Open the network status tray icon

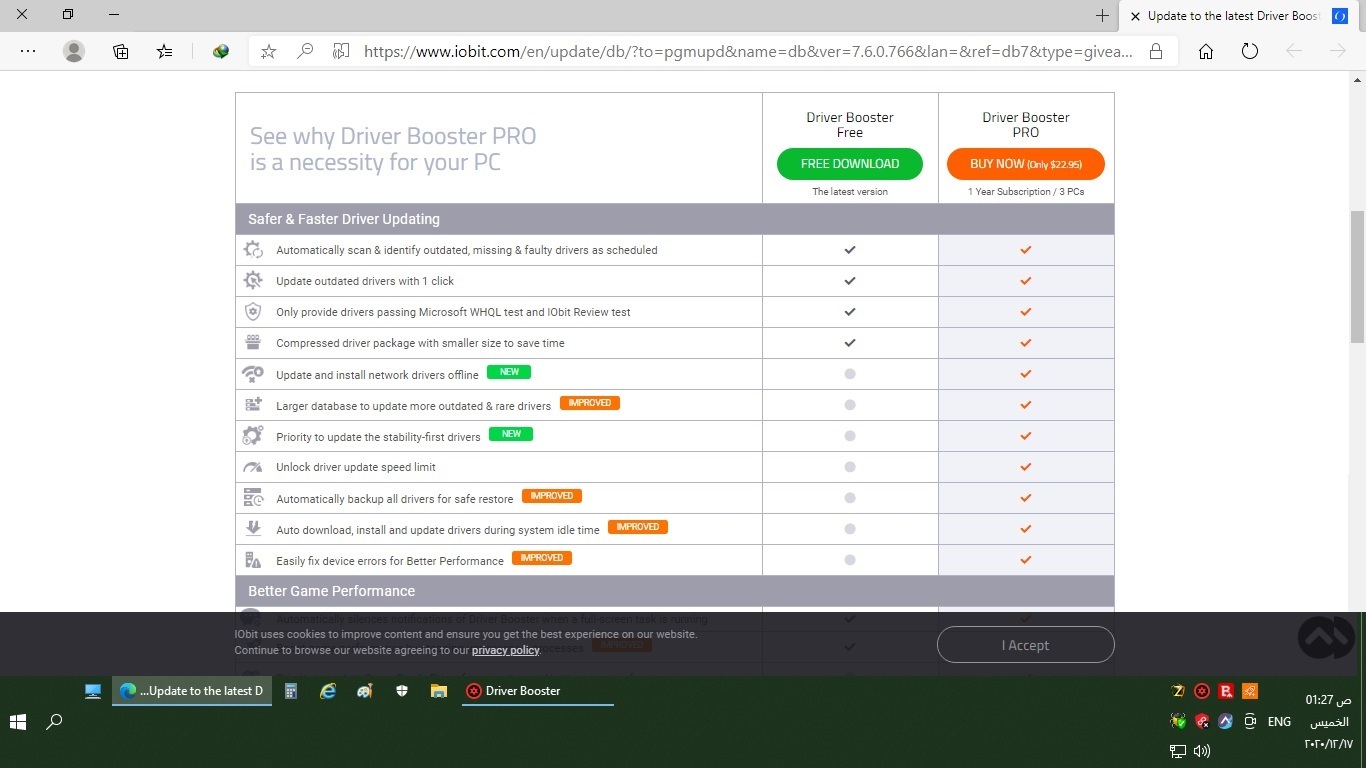pos(1178,751)
